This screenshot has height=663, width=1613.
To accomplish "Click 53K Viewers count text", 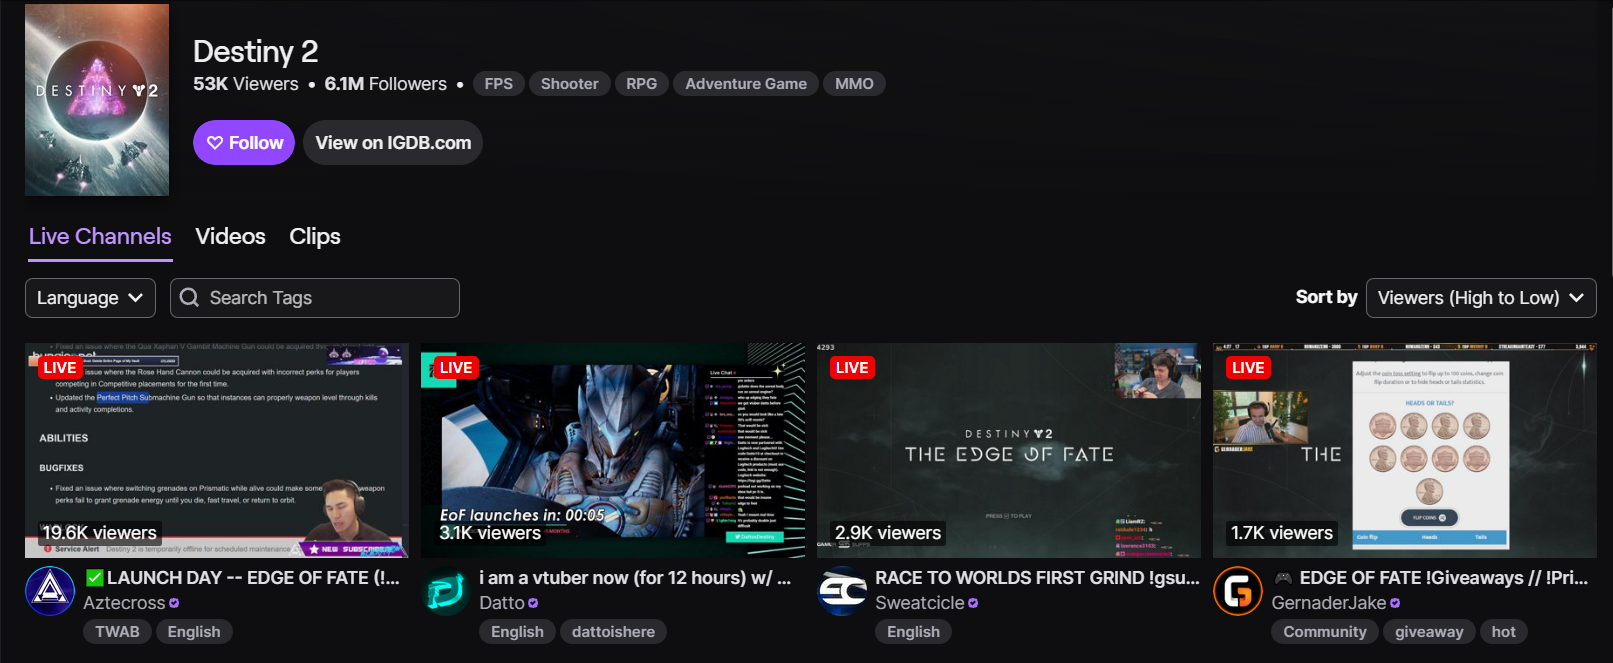I will 246,84.
